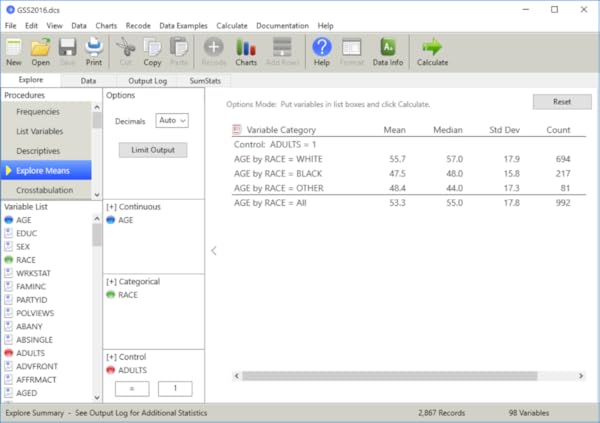Click results scroll left arrow
The height and width of the screenshot is (423, 600).
(x=237, y=376)
